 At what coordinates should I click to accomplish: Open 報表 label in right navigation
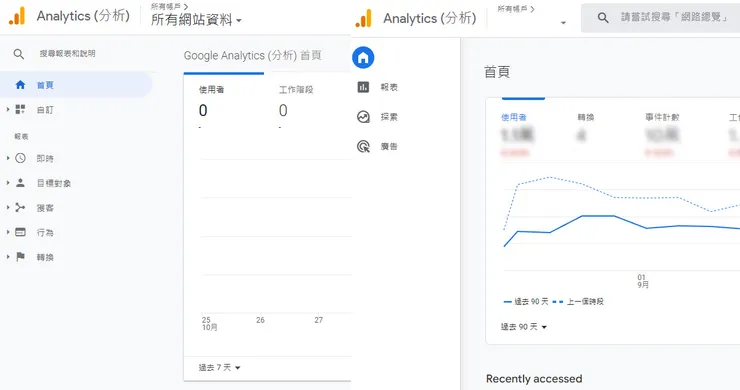(x=389, y=87)
